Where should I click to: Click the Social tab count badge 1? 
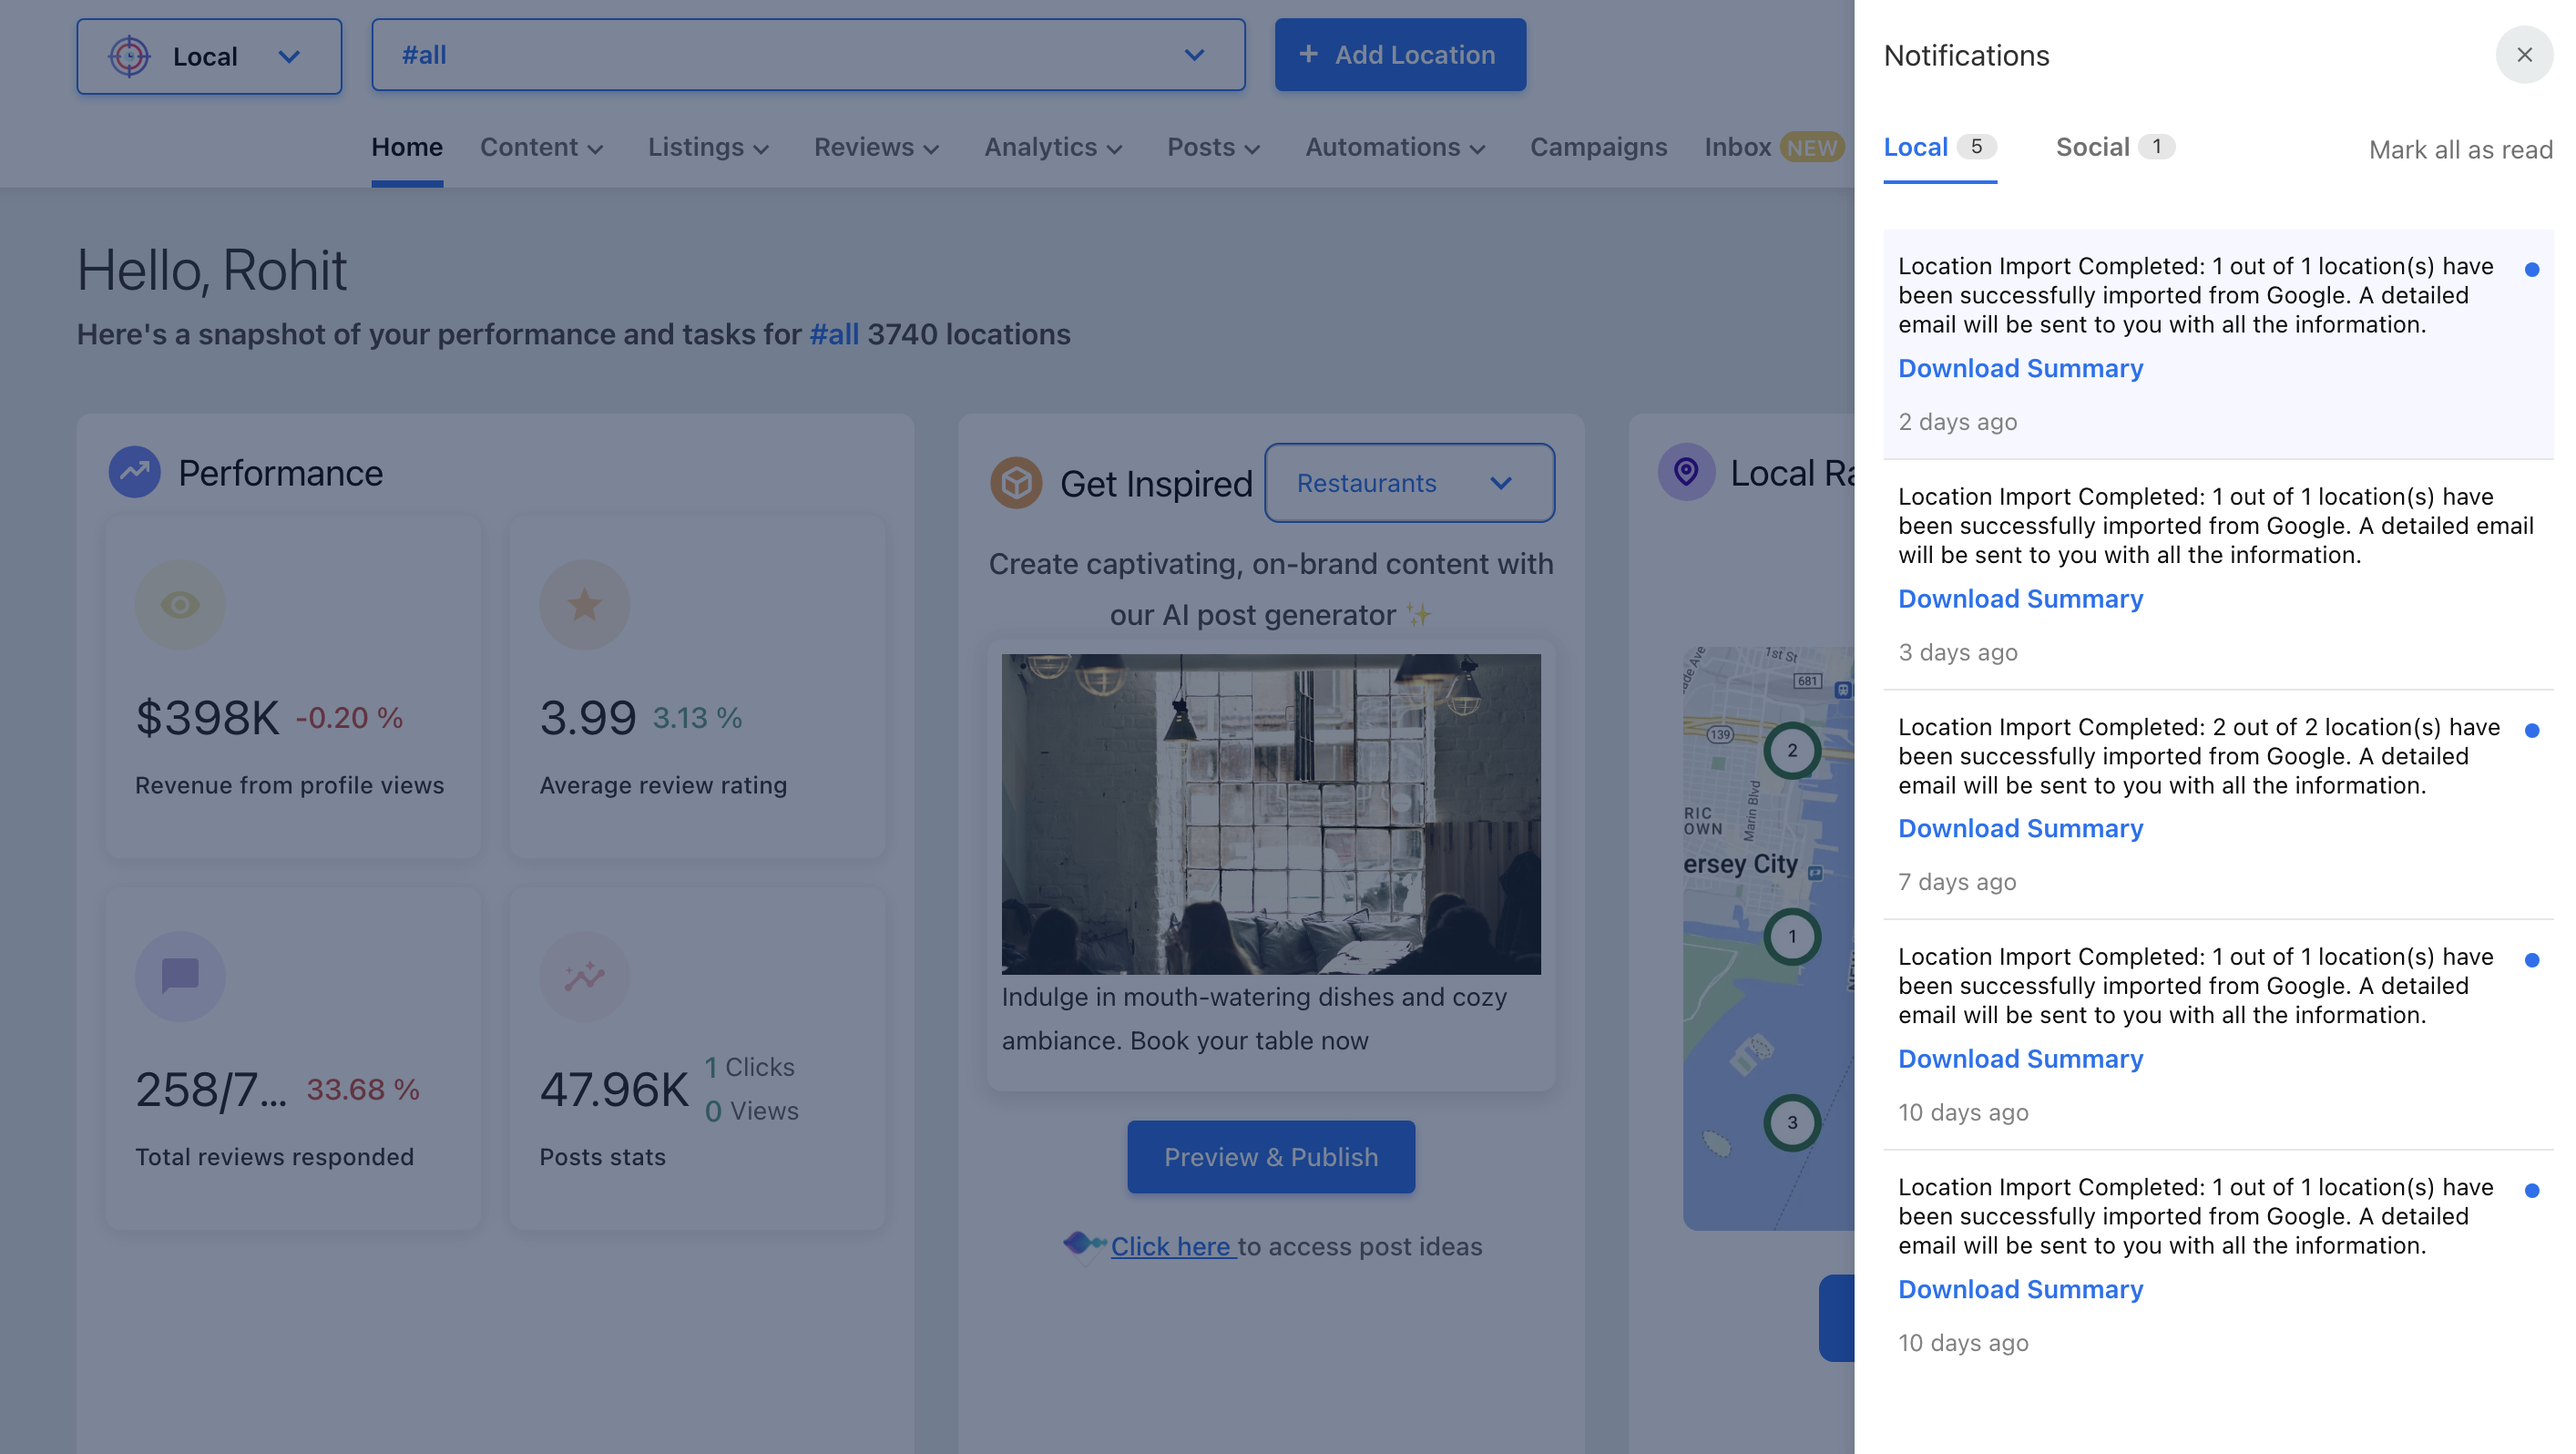tap(2156, 146)
